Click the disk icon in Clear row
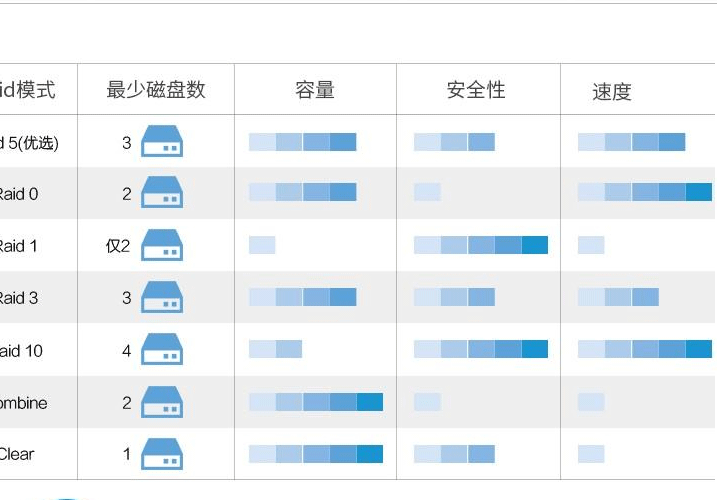717x500 pixels. 162,454
